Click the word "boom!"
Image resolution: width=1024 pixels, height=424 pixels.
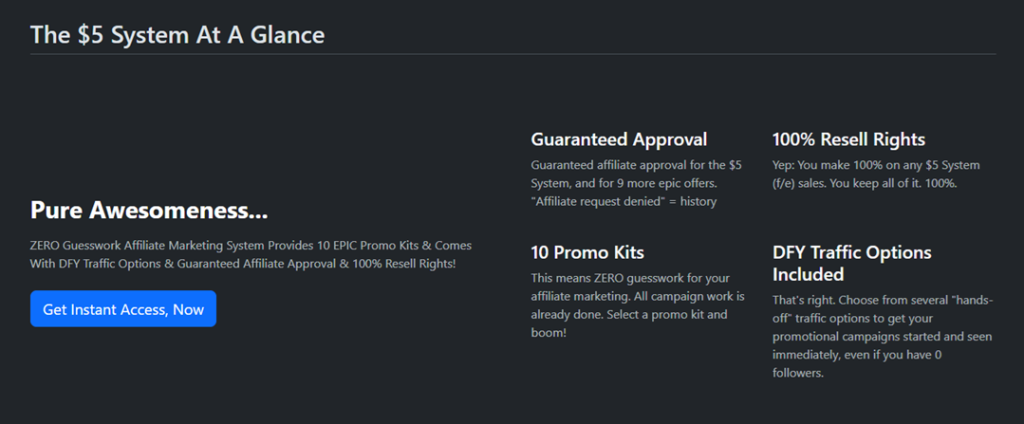[549, 332]
